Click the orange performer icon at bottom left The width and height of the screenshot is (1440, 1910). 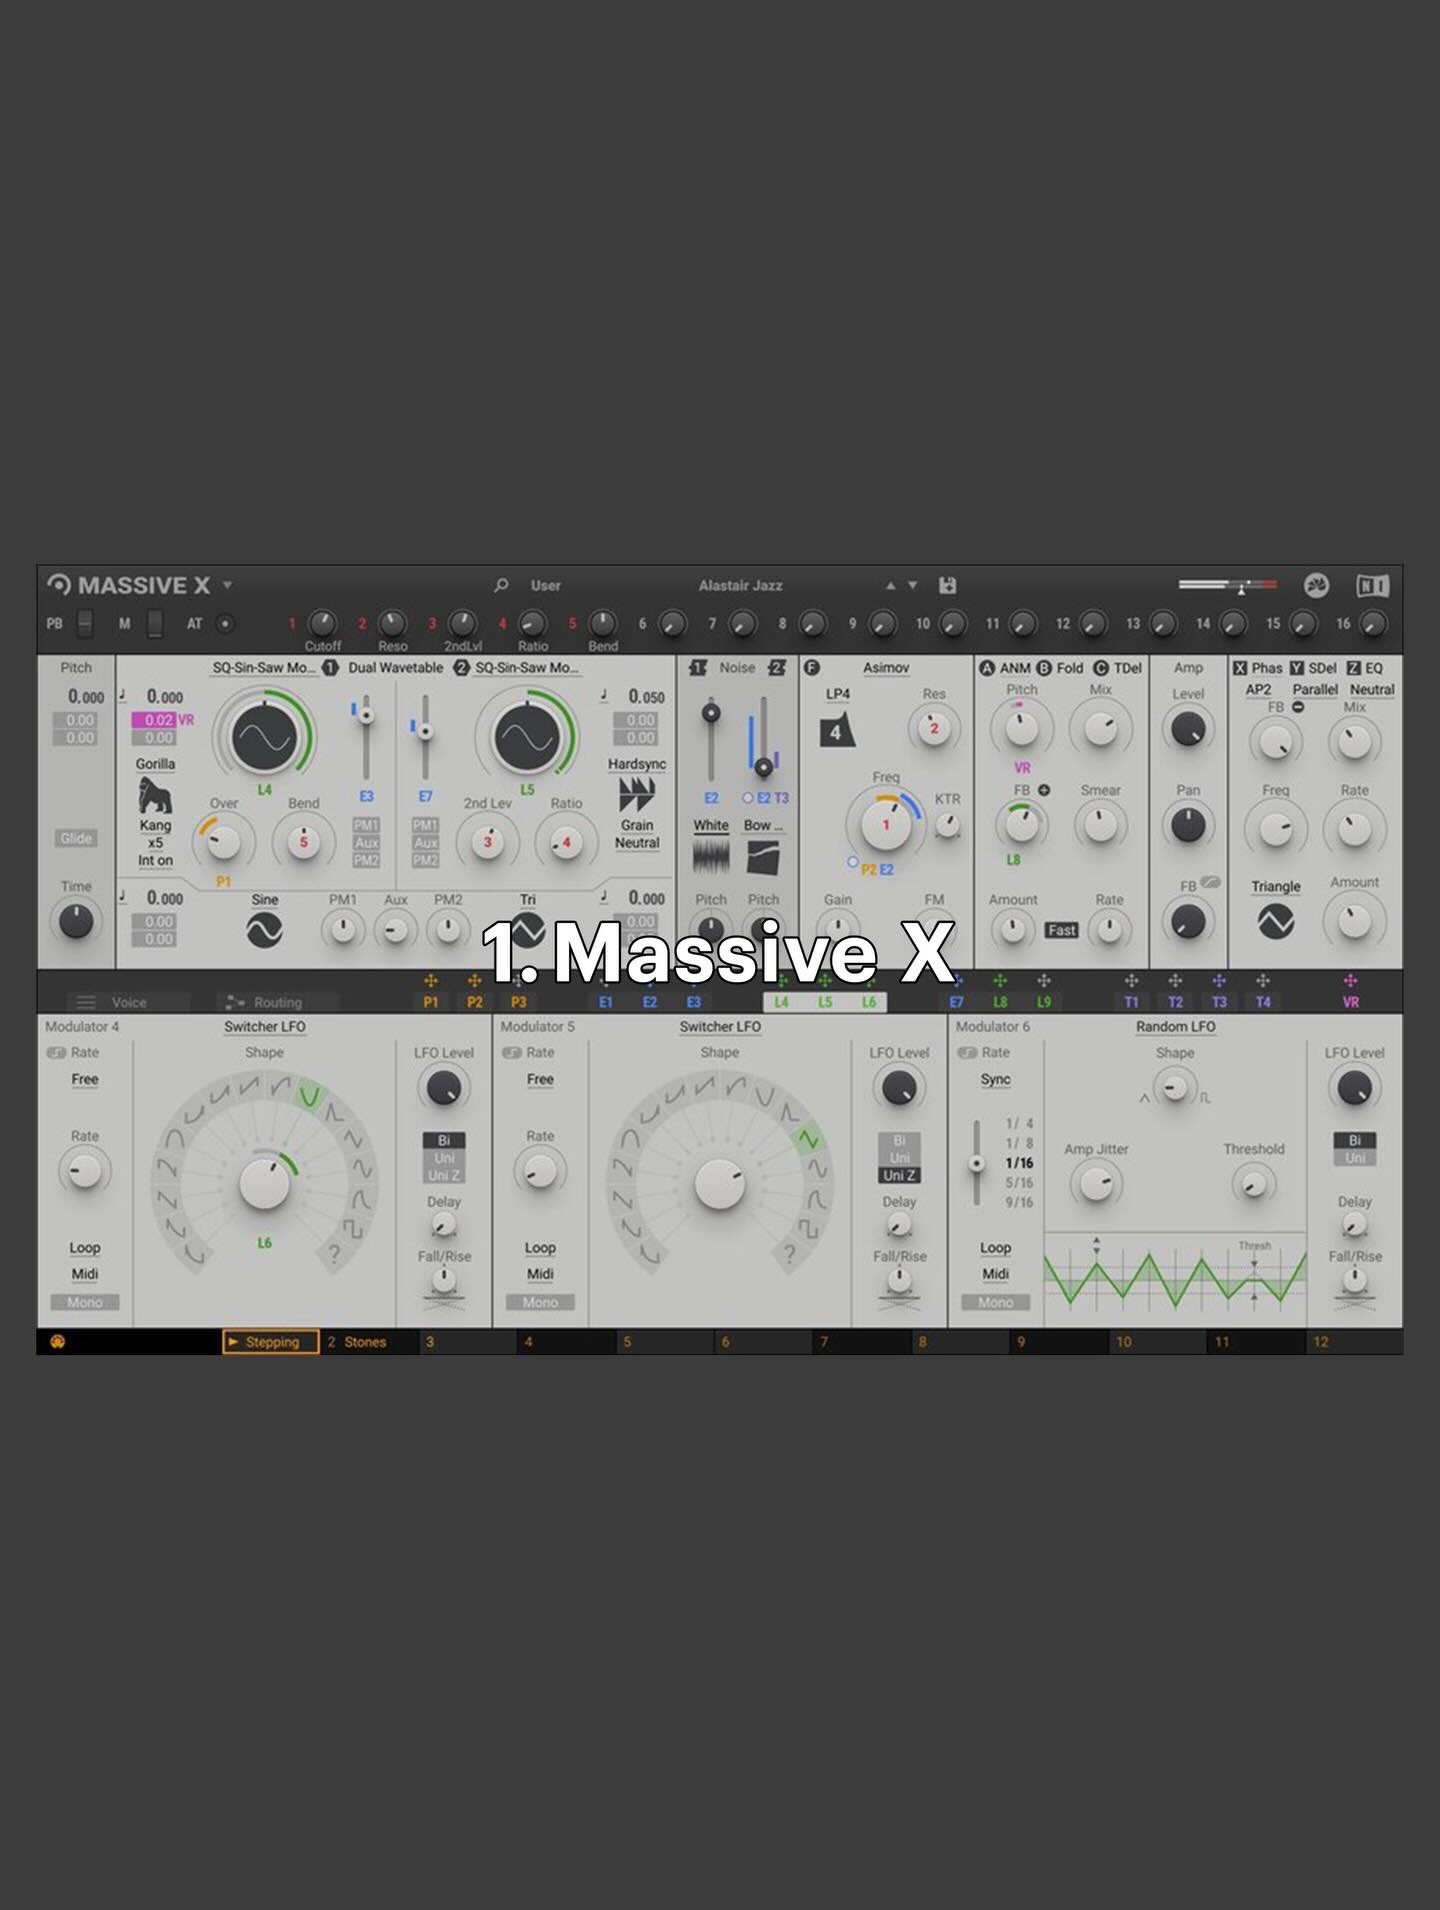57,1342
